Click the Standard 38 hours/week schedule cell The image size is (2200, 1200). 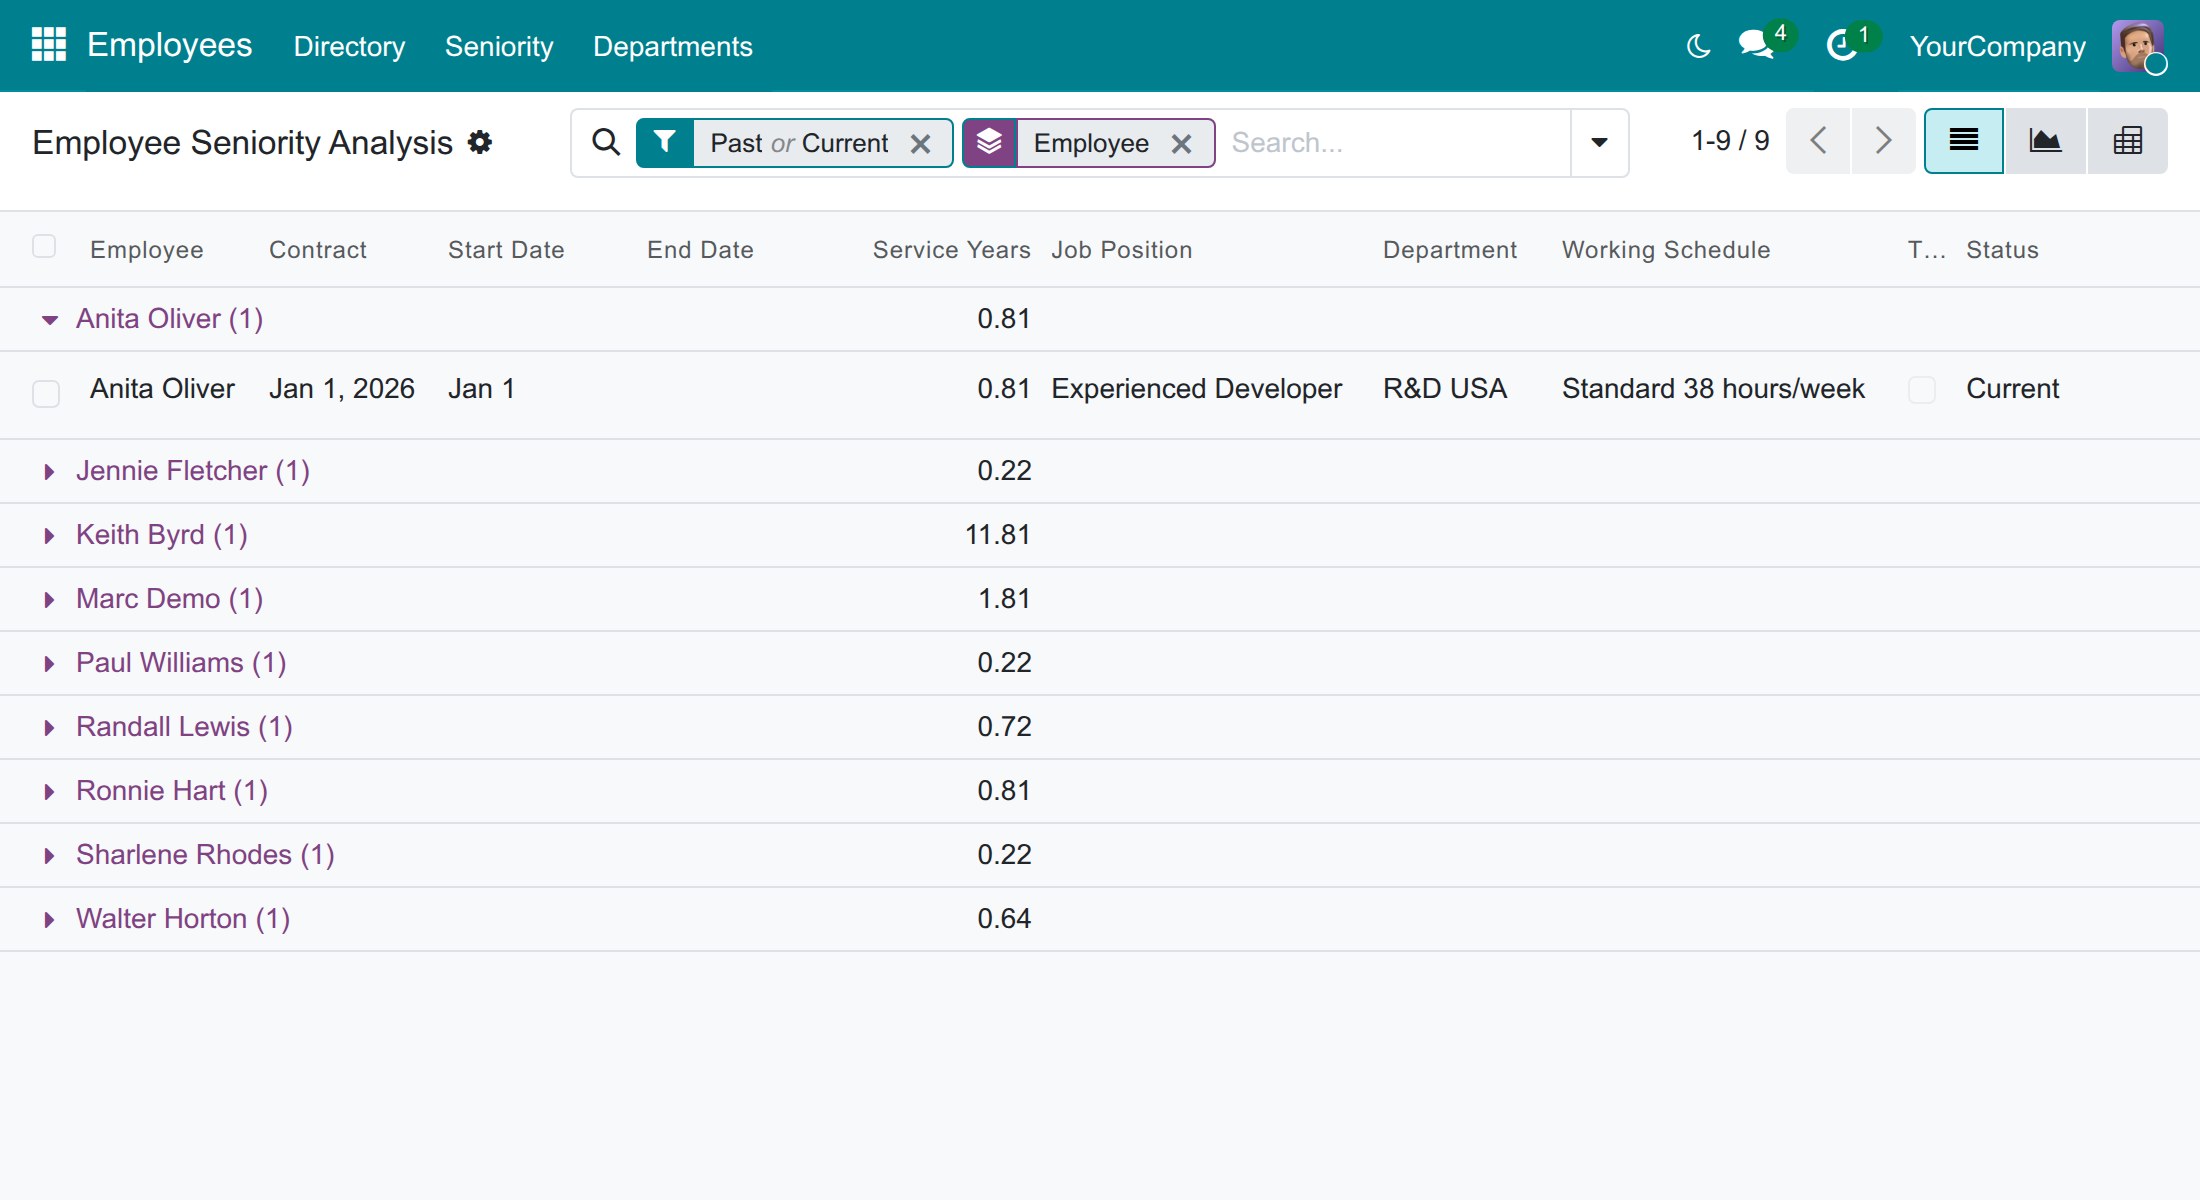[x=1713, y=389]
